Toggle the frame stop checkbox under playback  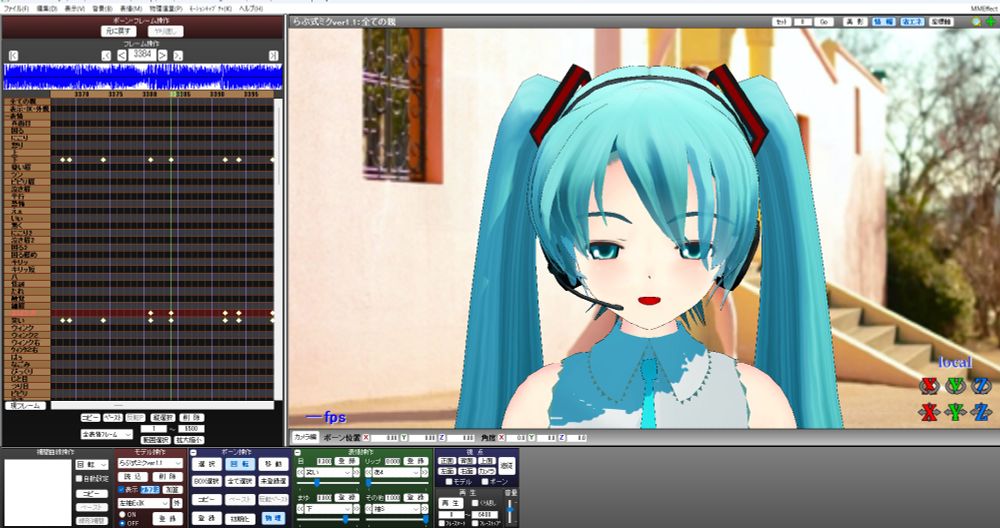475,523
